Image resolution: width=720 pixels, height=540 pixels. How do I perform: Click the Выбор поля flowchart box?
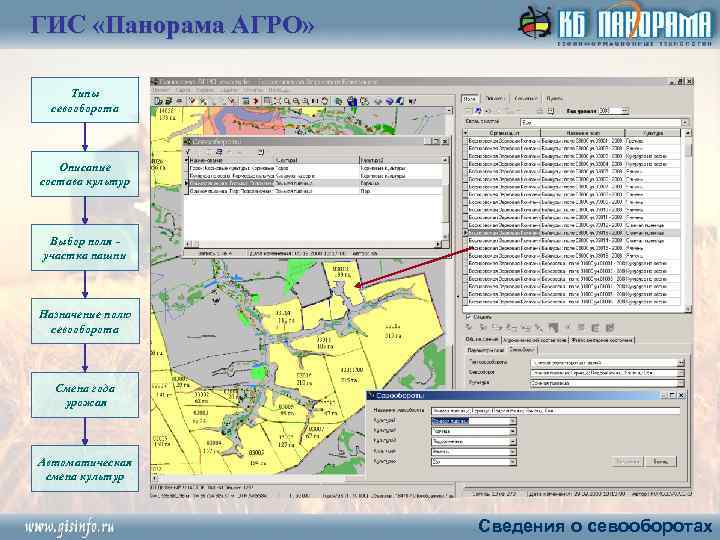(85, 248)
